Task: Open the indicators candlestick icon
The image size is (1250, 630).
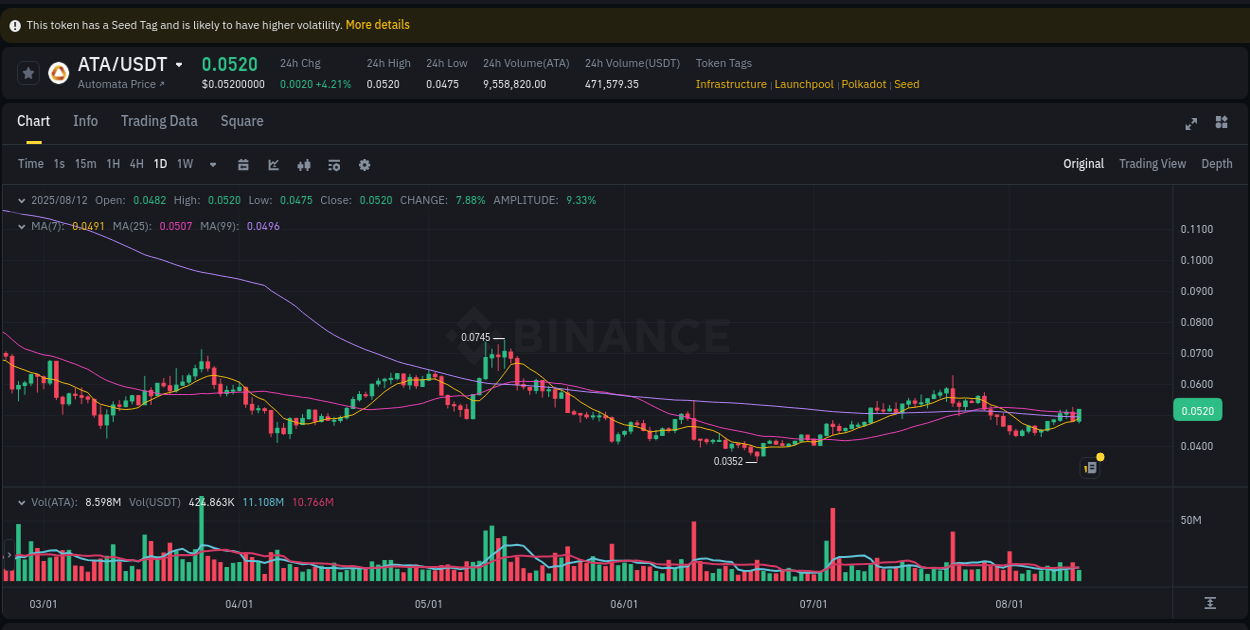Action: tap(304, 164)
